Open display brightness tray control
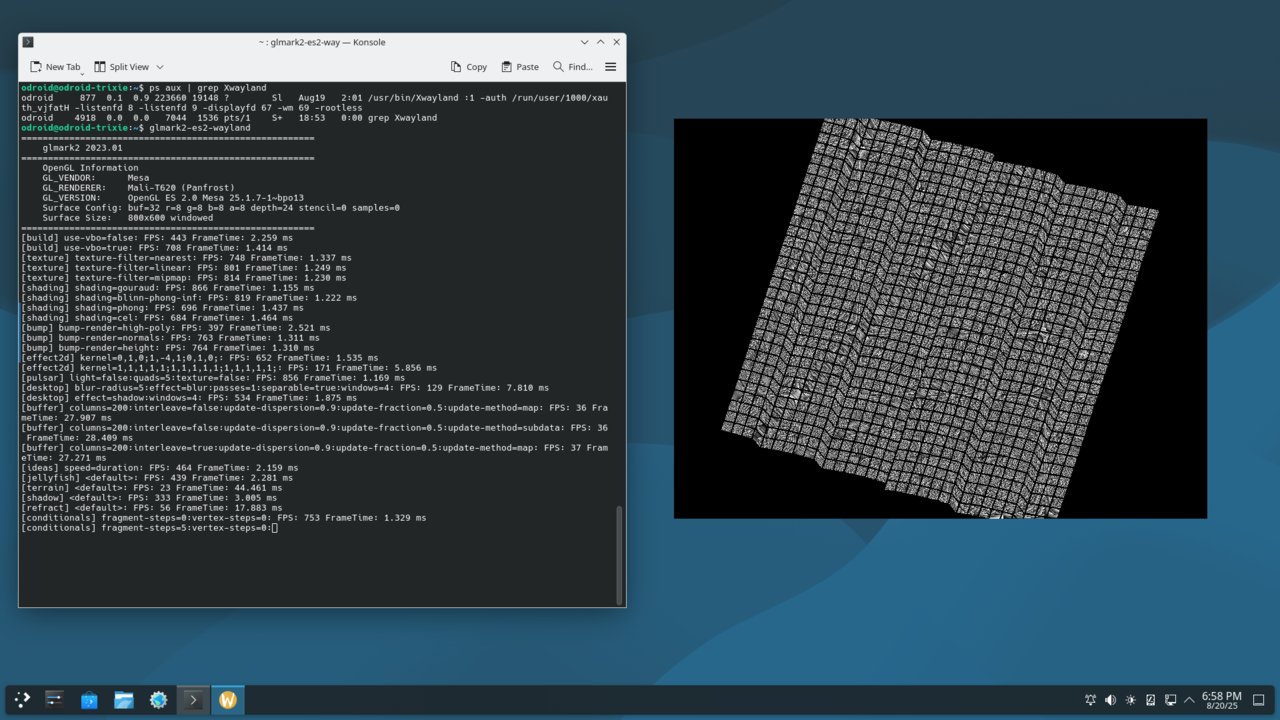 point(1131,700)
